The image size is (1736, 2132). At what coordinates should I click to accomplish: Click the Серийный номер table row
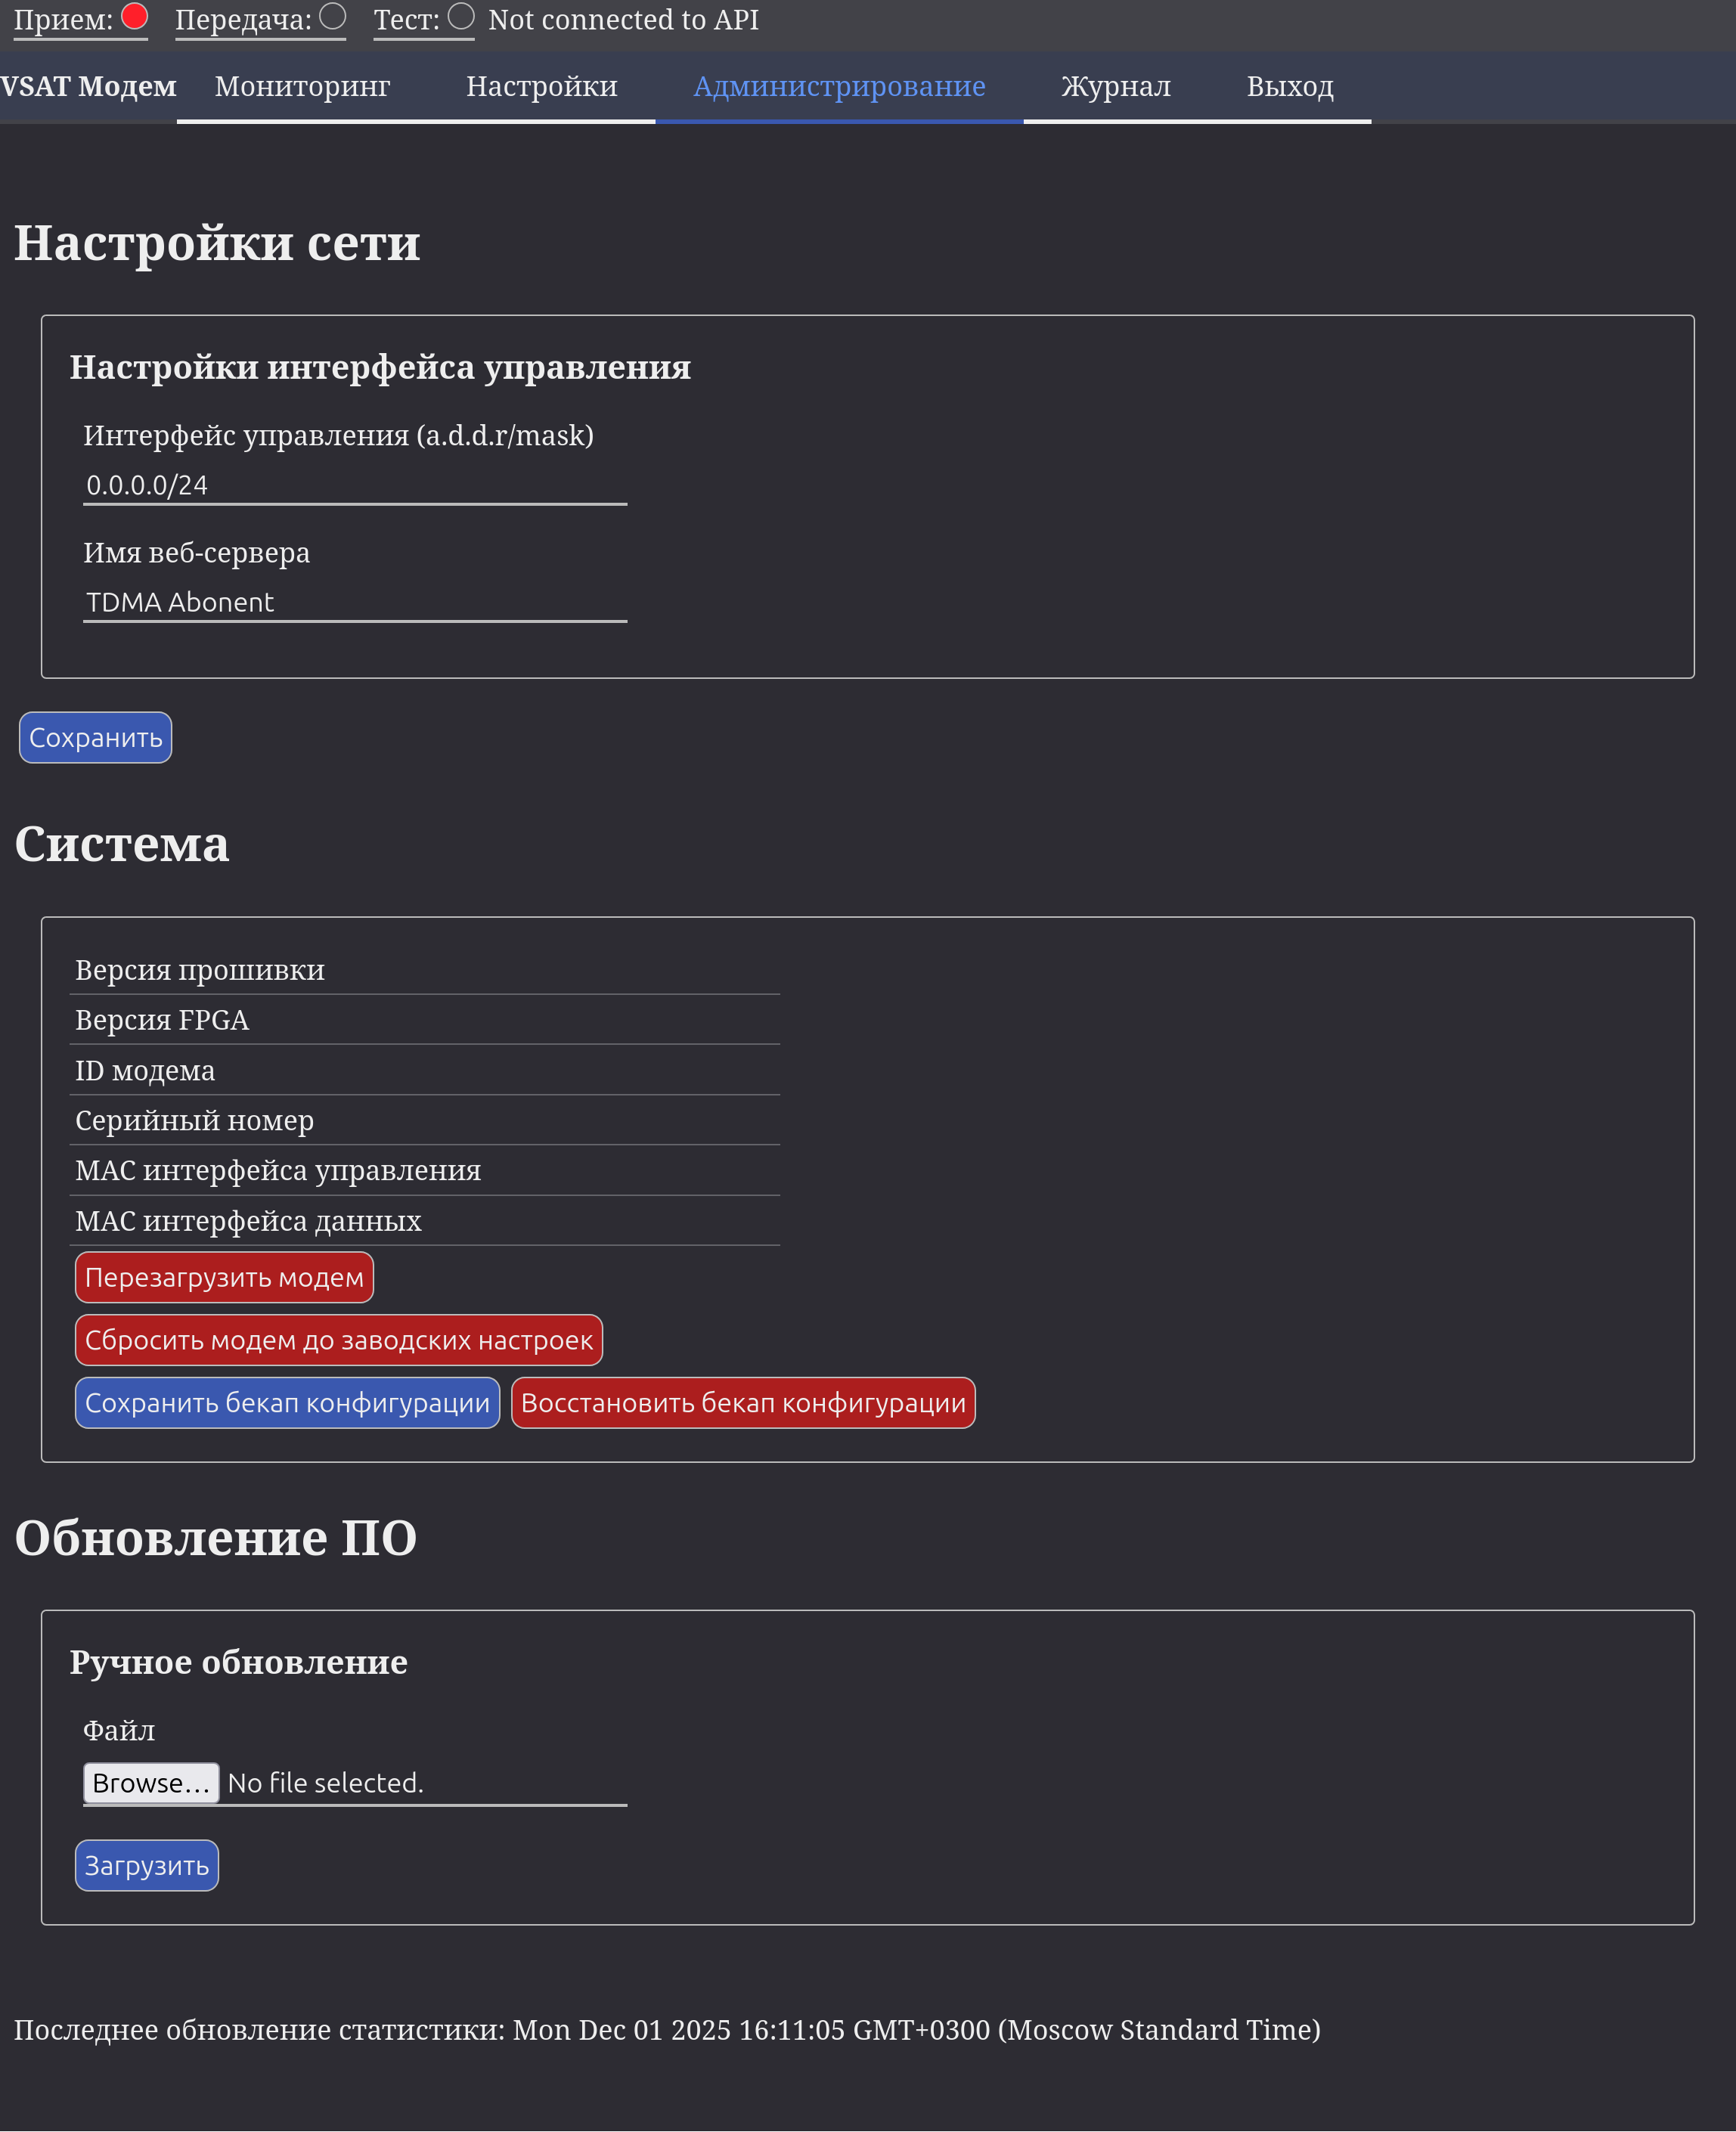tap(424, 1120)
